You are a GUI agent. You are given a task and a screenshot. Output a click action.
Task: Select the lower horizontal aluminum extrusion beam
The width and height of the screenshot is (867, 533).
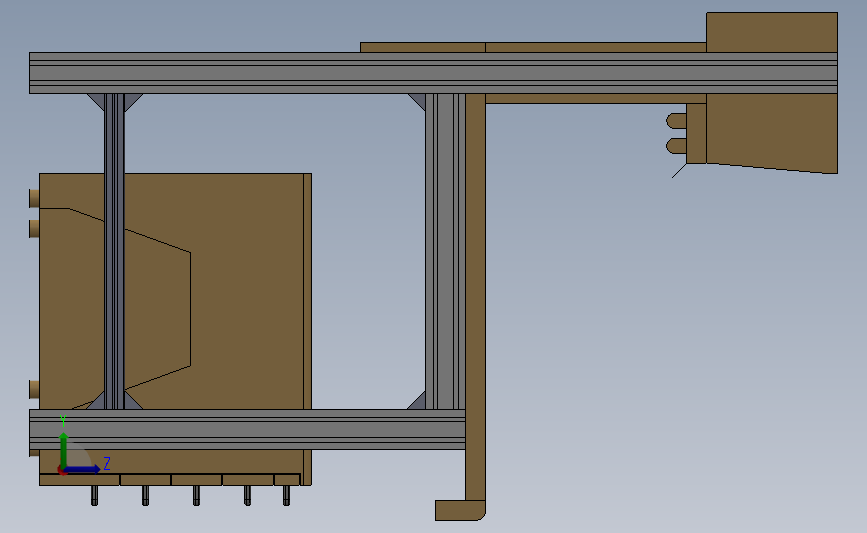tap(247, 429)
